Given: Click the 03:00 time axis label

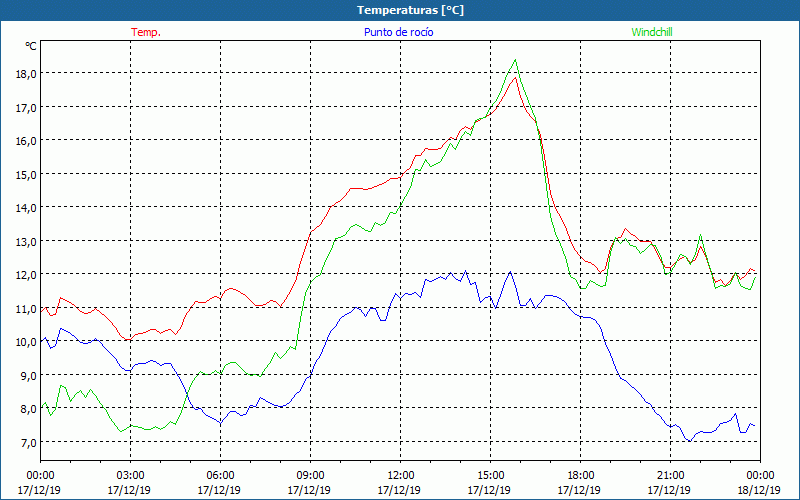Looking at the screenshot, I should pos(130,476).
